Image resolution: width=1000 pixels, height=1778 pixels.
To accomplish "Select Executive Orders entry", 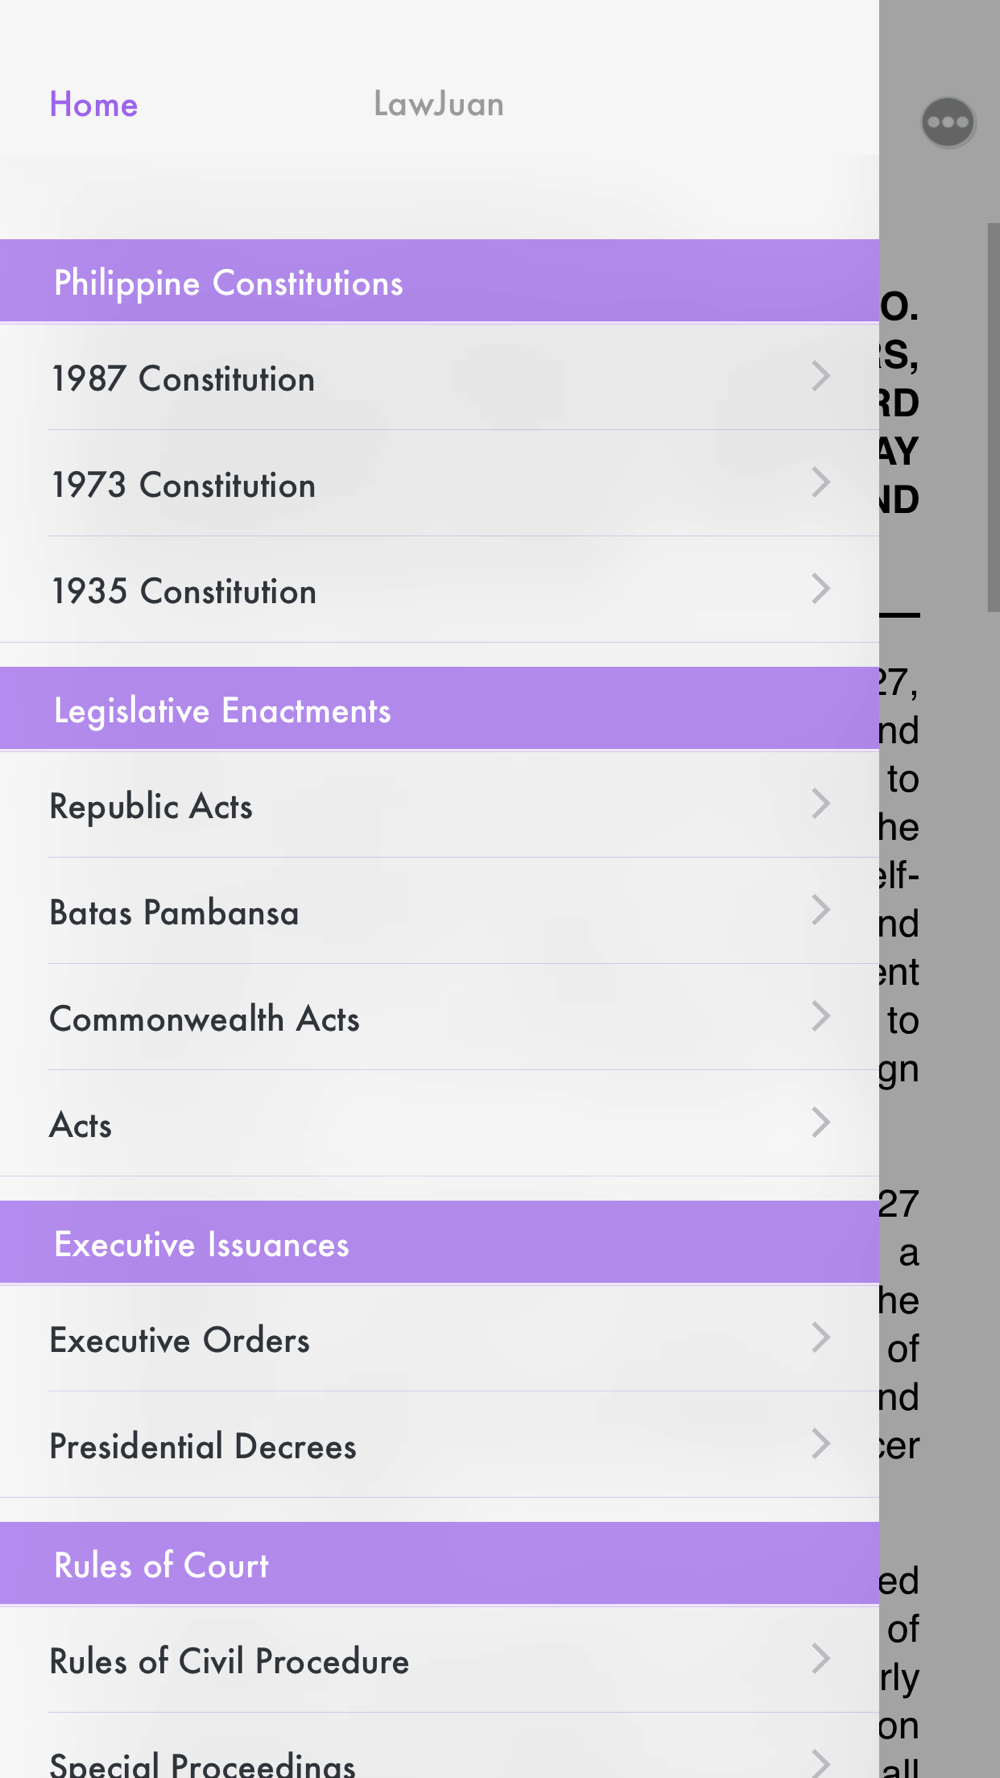I will pos(440,1339).
